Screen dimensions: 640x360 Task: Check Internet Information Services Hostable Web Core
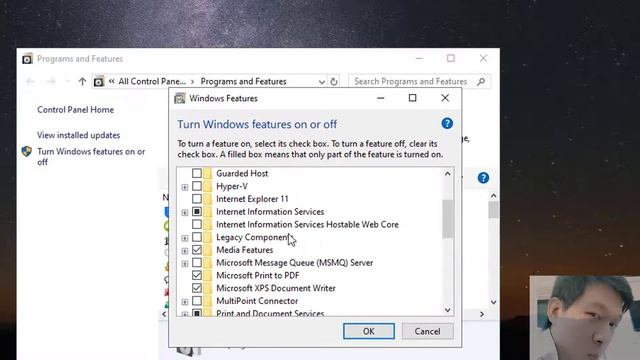[x=197, y=224]
